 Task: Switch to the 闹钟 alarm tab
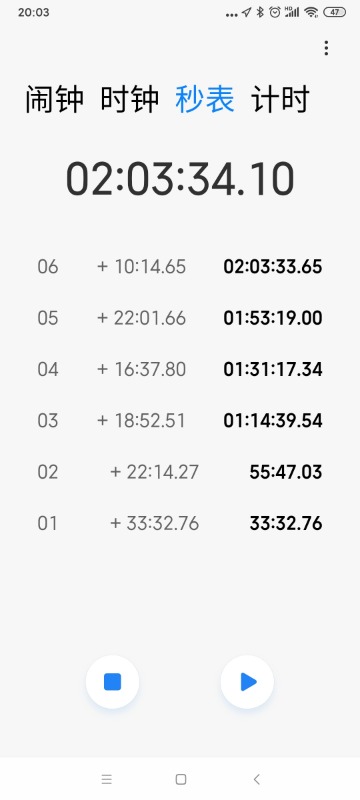(55, 99)
